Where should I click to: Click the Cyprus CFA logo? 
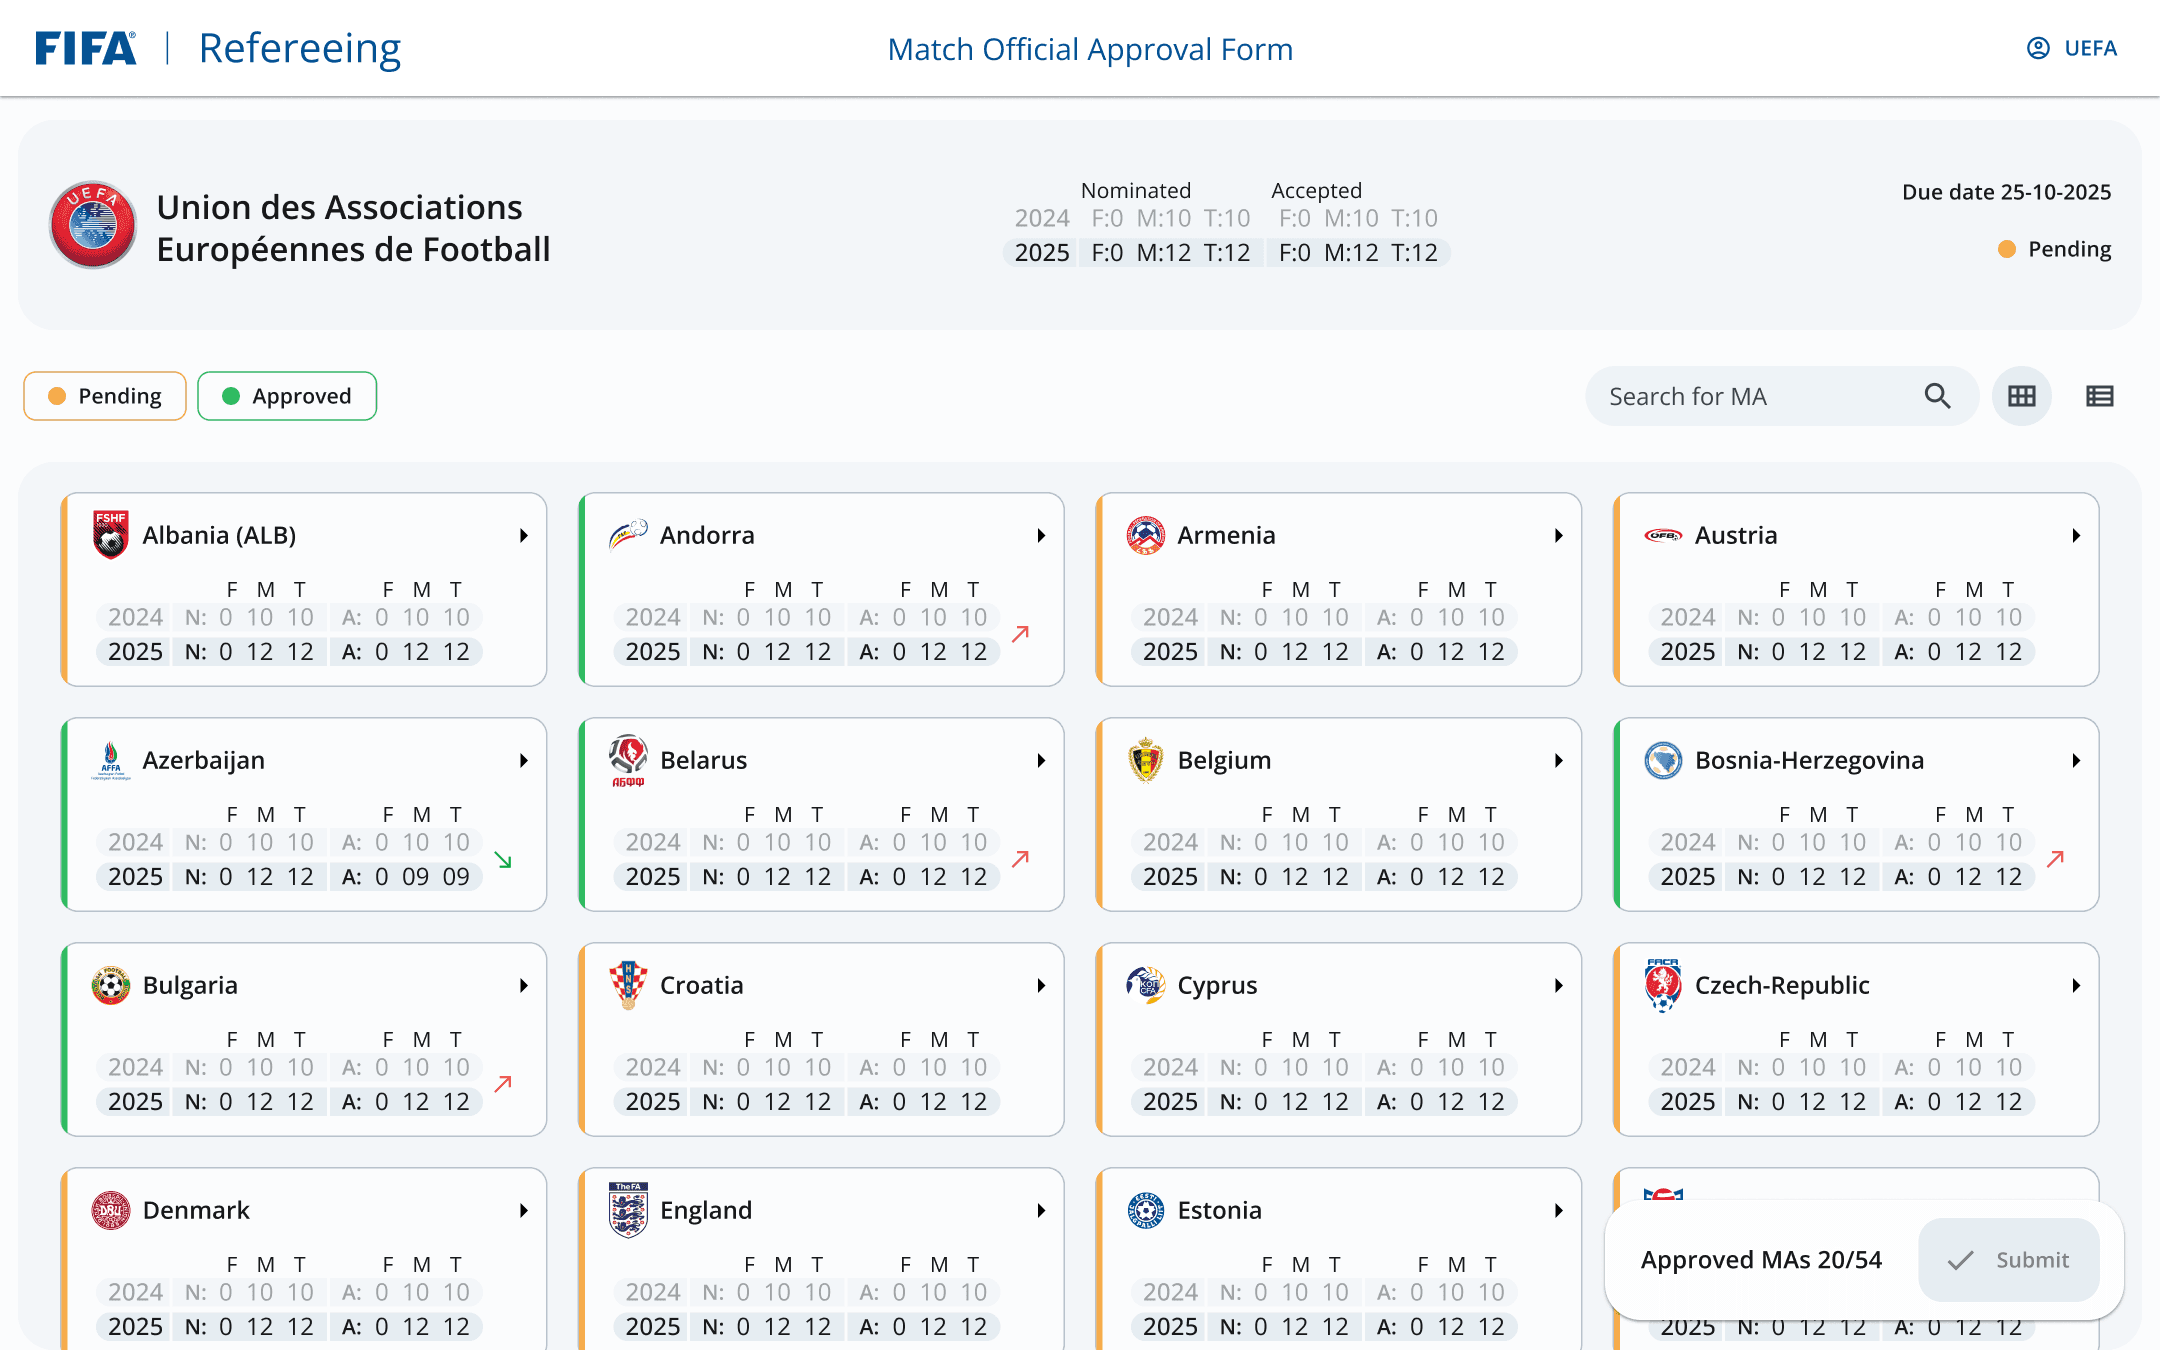click(1146, 985)
